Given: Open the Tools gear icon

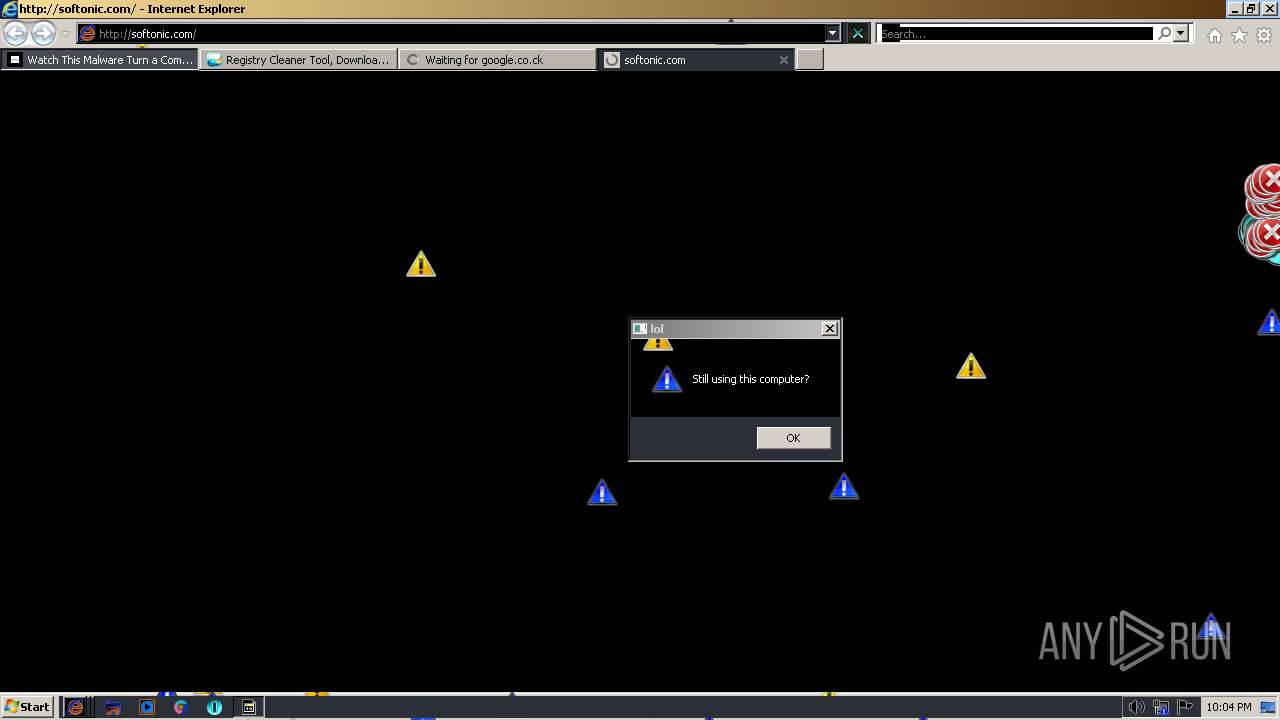Looking at the screenshot, I should [x=1264, y=35].
